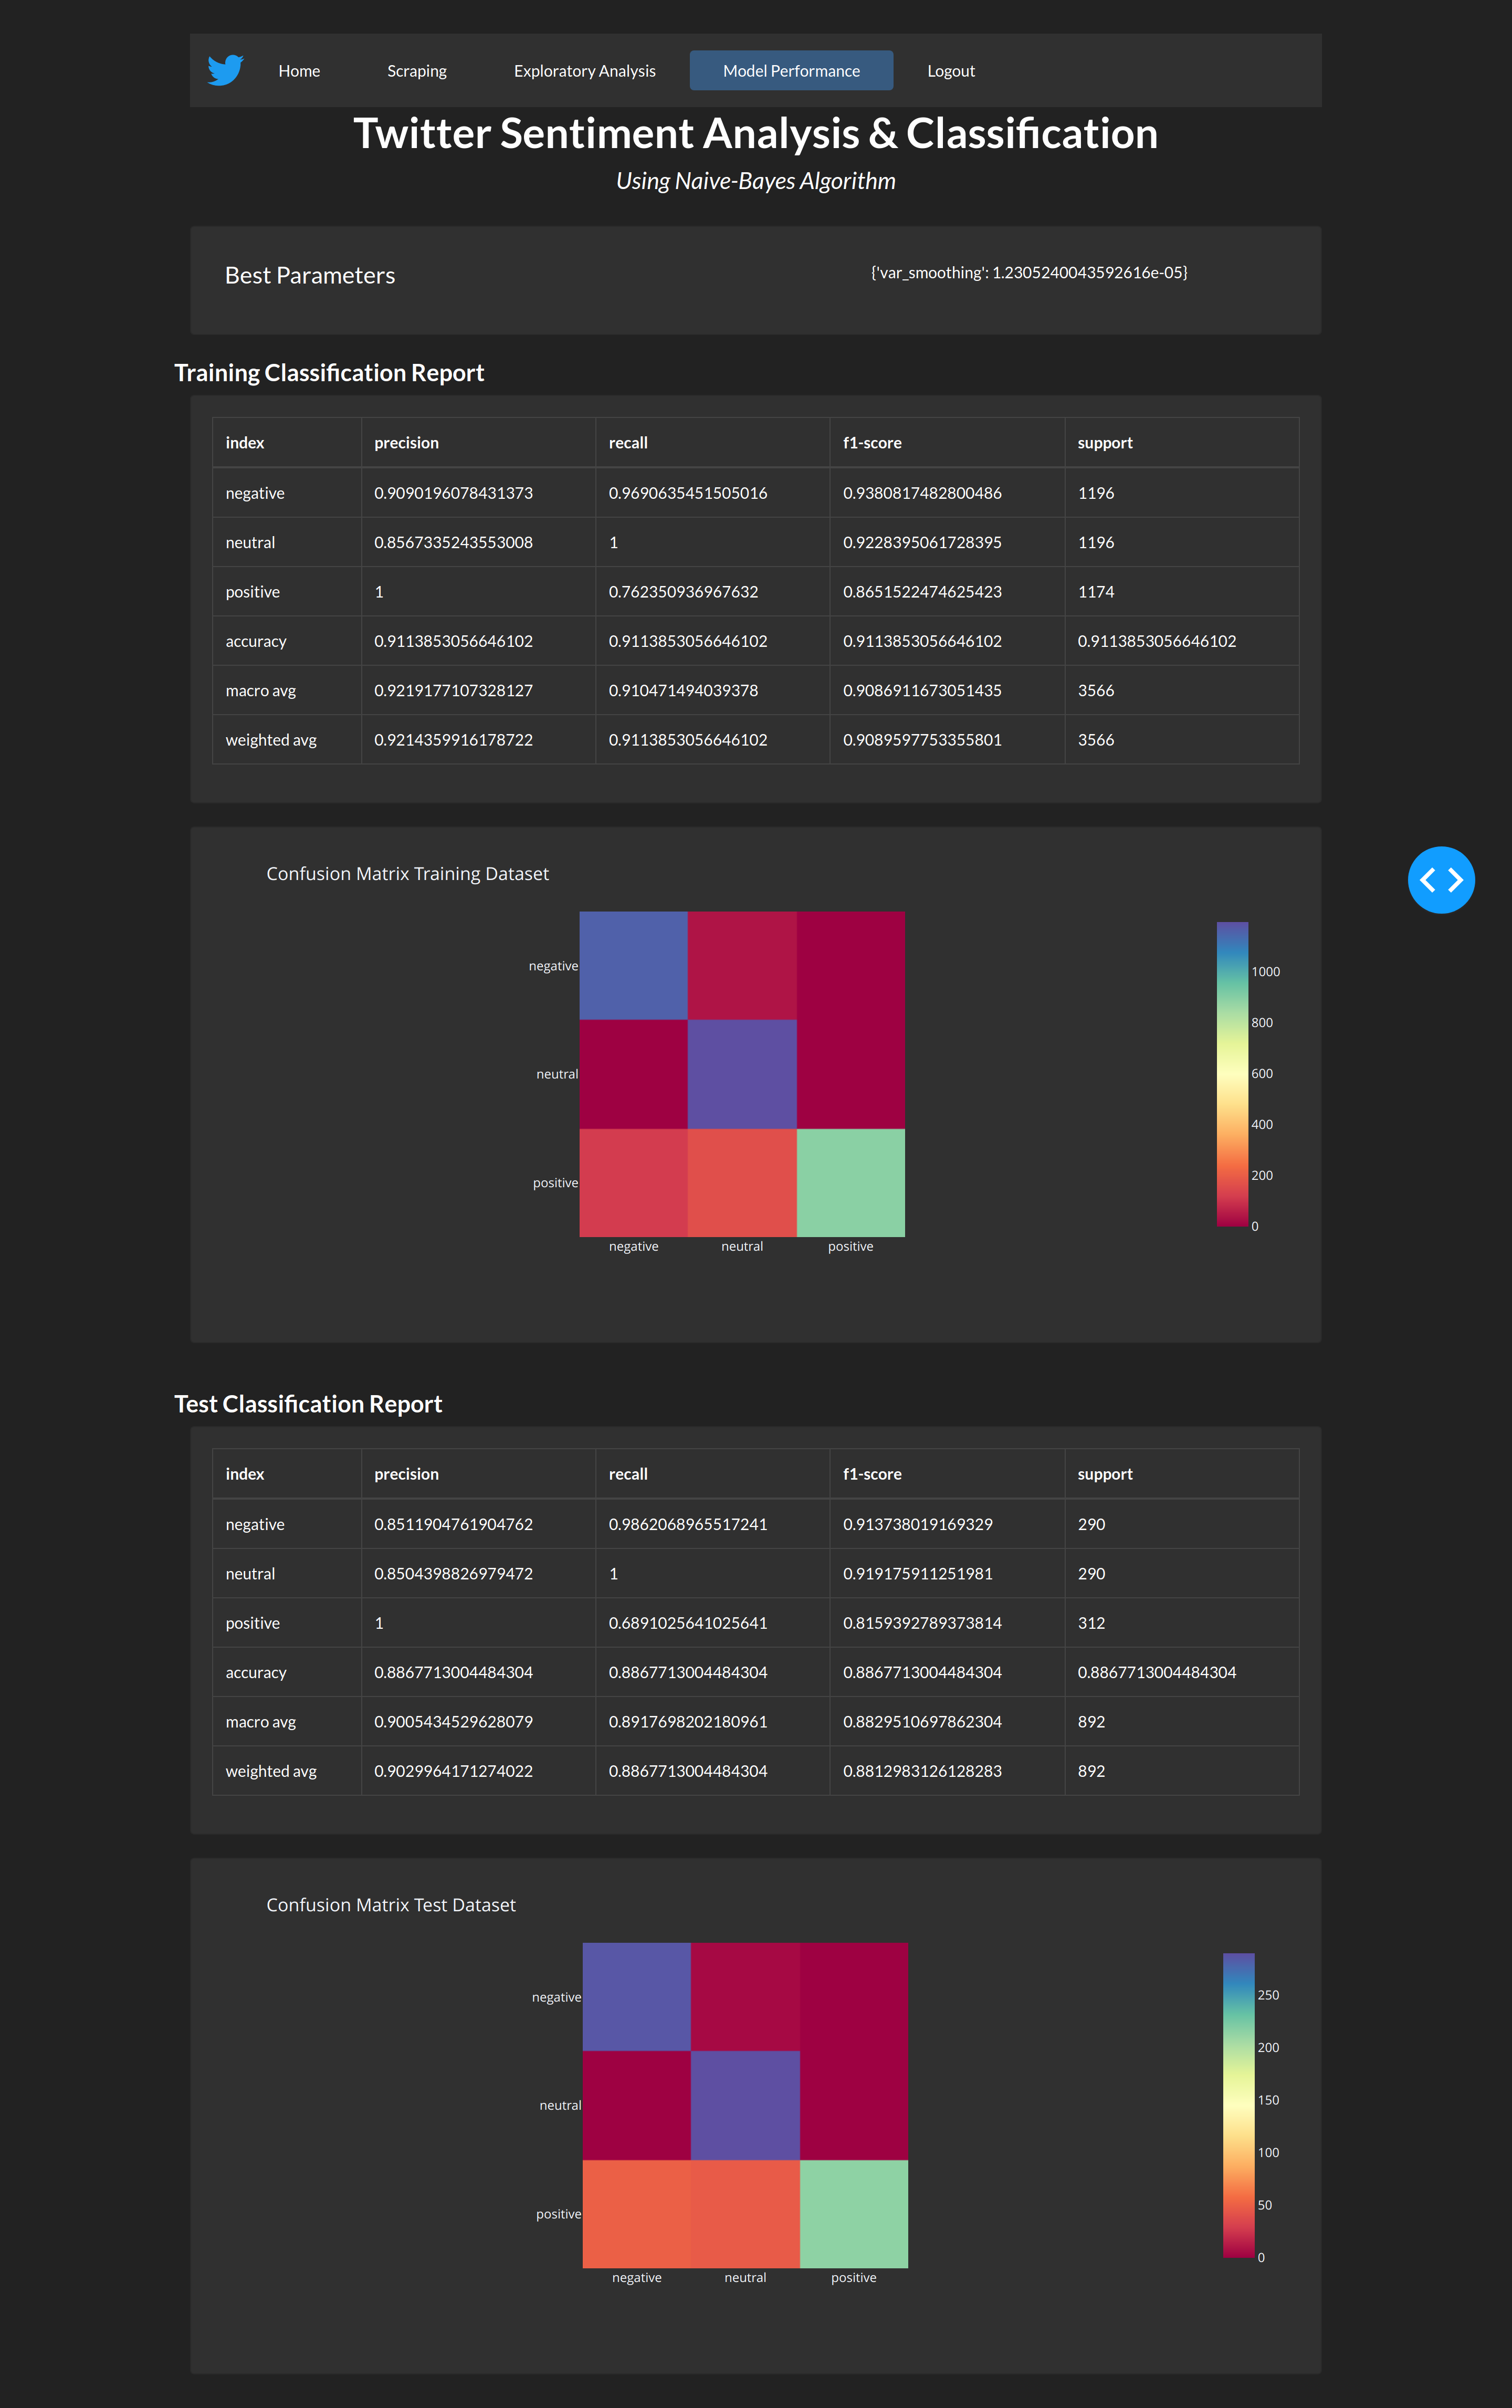This screenshot has height=2408, width=1512.
Task: Click the Logout link
Action: tap(950, 71)
